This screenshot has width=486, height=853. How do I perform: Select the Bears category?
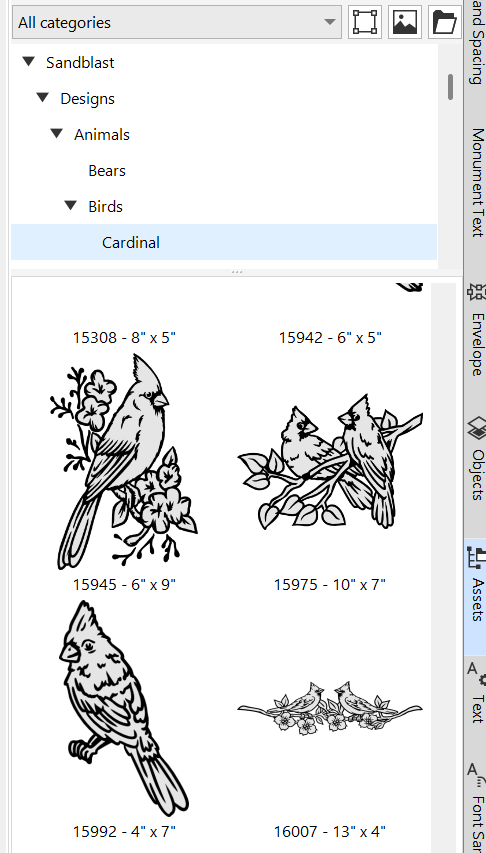tap(107, 170)
